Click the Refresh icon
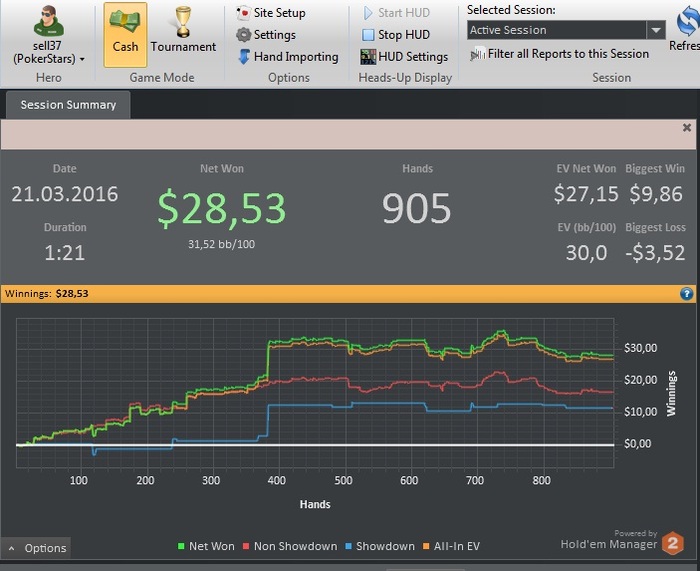 [x=686, y=22]
